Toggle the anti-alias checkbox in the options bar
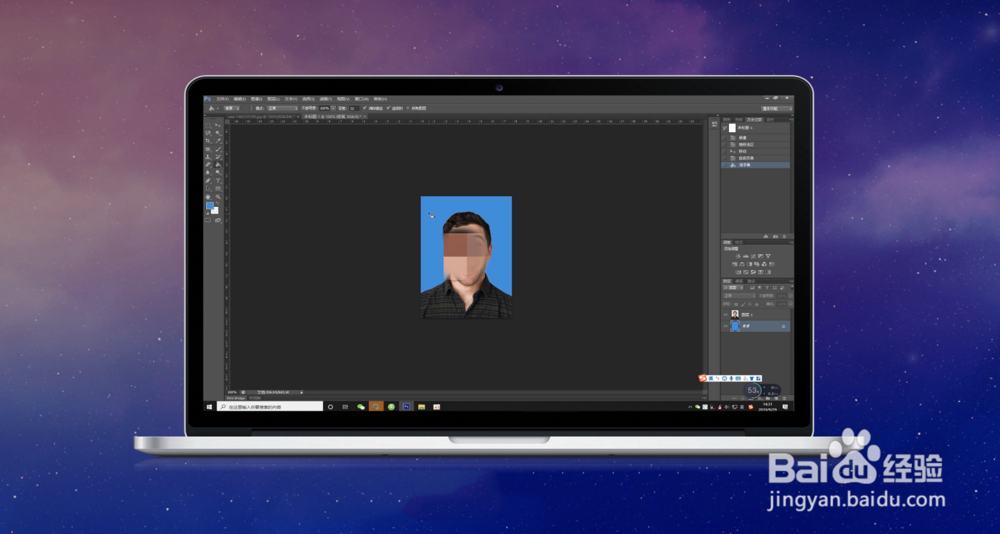Image resolution: width=1000 pixels, height=534 pixels. tap(364, 108)
